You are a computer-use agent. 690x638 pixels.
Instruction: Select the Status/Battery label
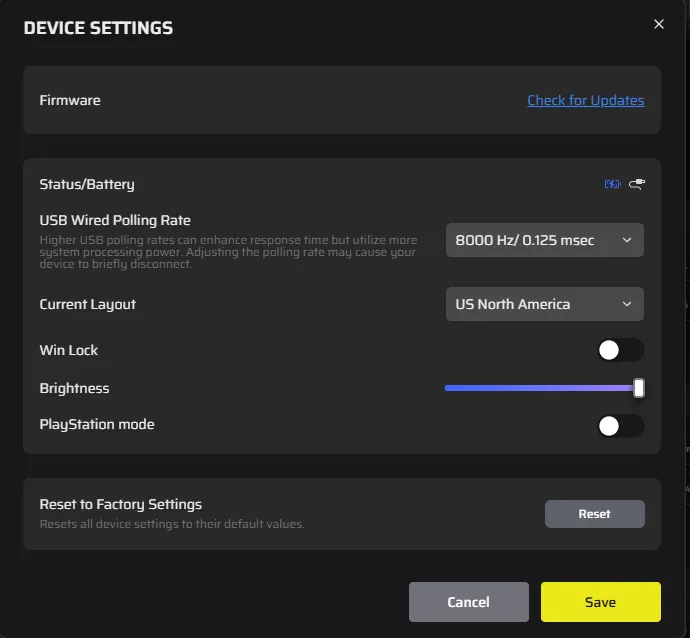[87, 184]
